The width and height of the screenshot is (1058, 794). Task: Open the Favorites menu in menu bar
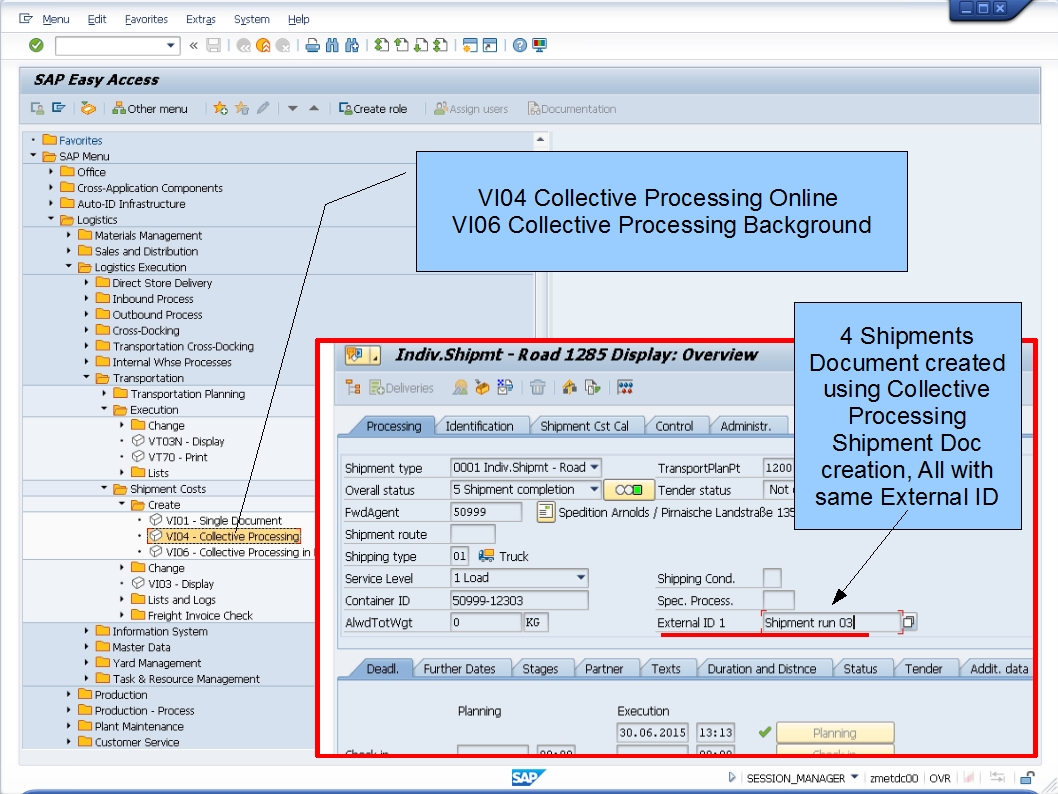pos(146,19)
